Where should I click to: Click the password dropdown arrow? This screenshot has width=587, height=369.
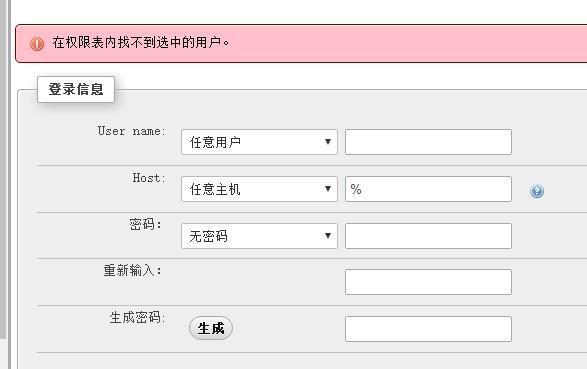(328, 235)
